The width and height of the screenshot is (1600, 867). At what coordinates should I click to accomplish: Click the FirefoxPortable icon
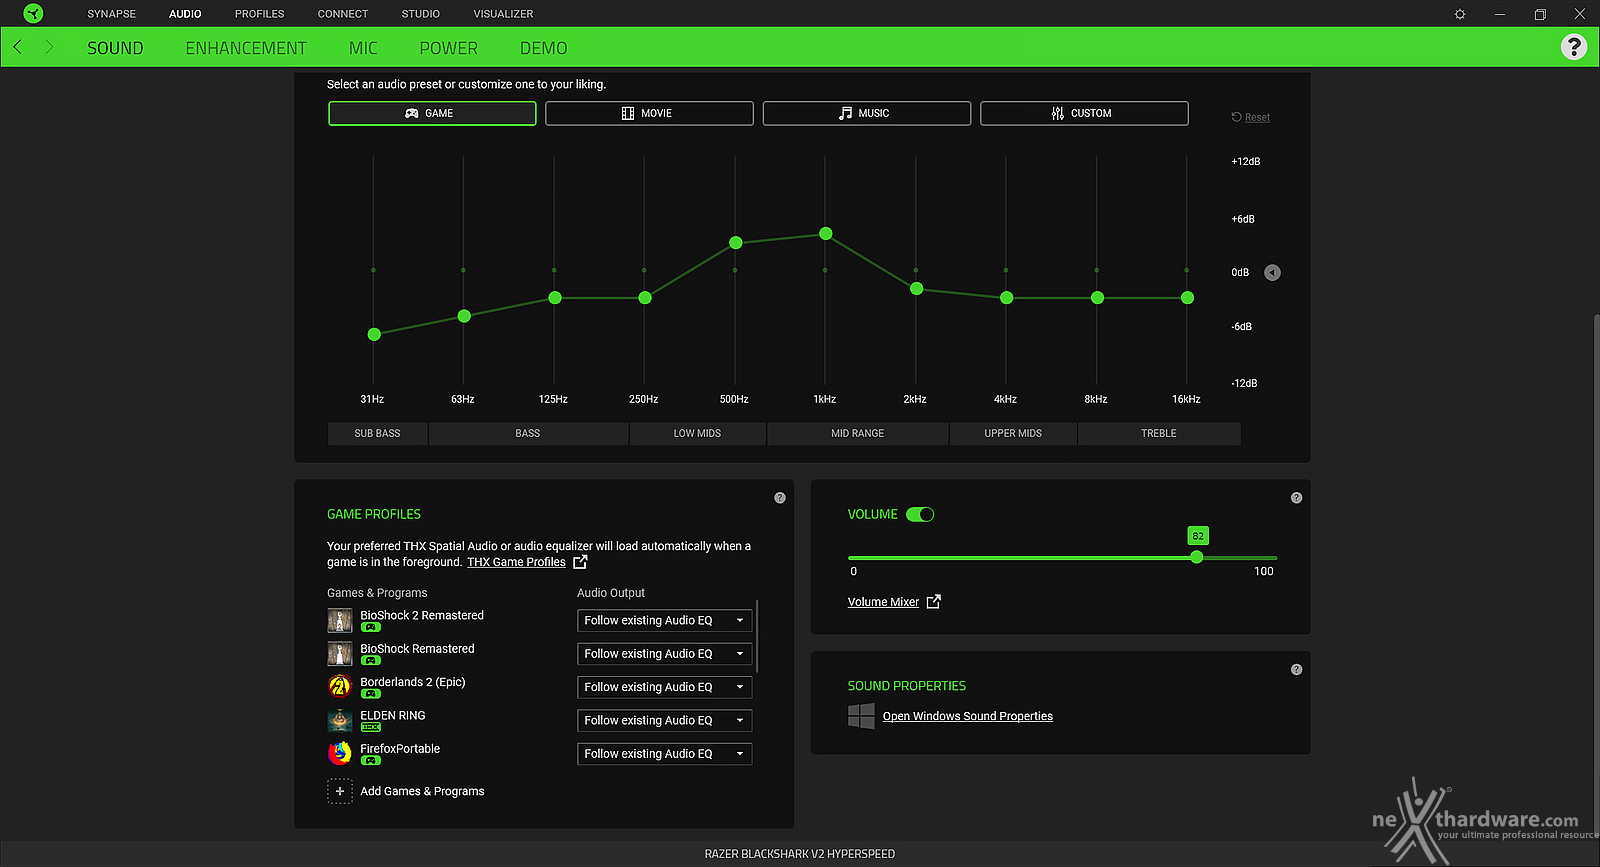(340, 753)
